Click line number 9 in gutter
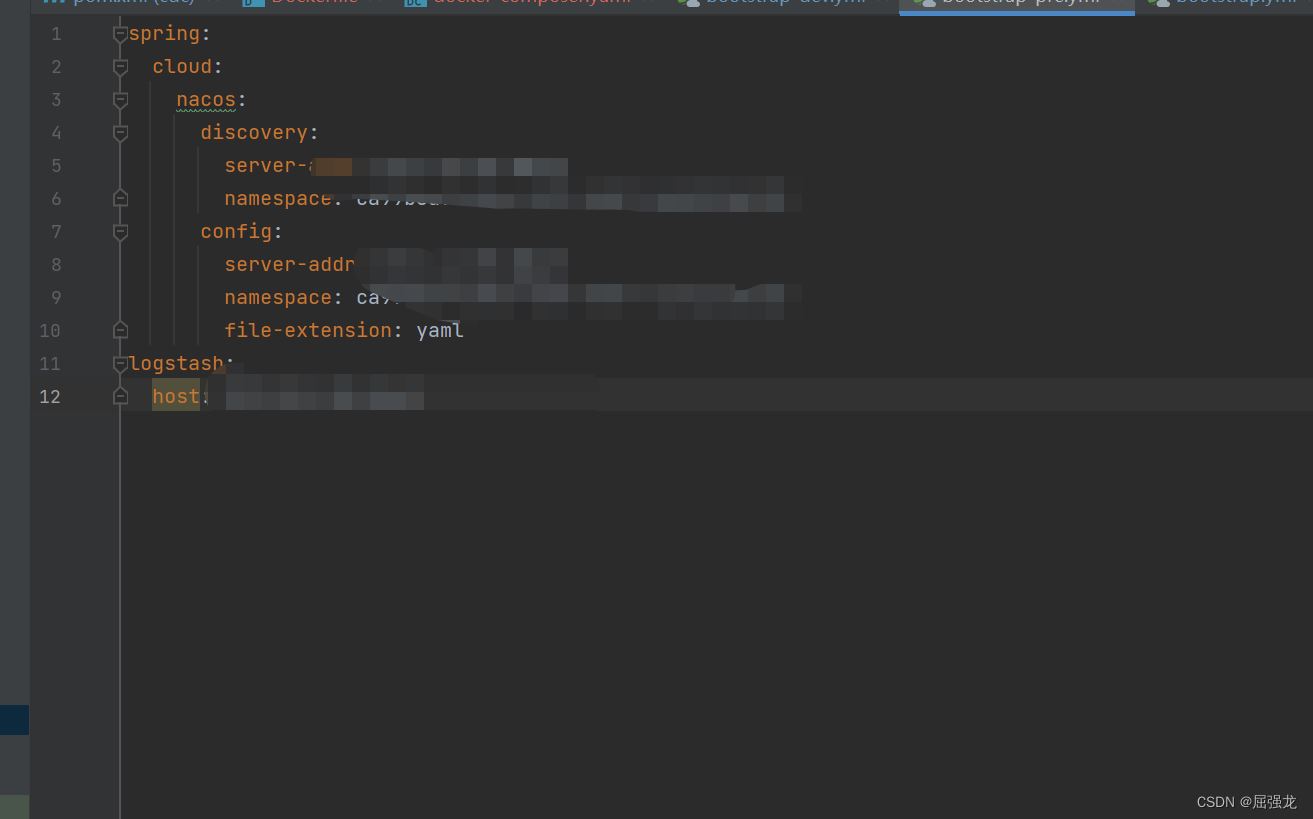 (x=56, y=298)
